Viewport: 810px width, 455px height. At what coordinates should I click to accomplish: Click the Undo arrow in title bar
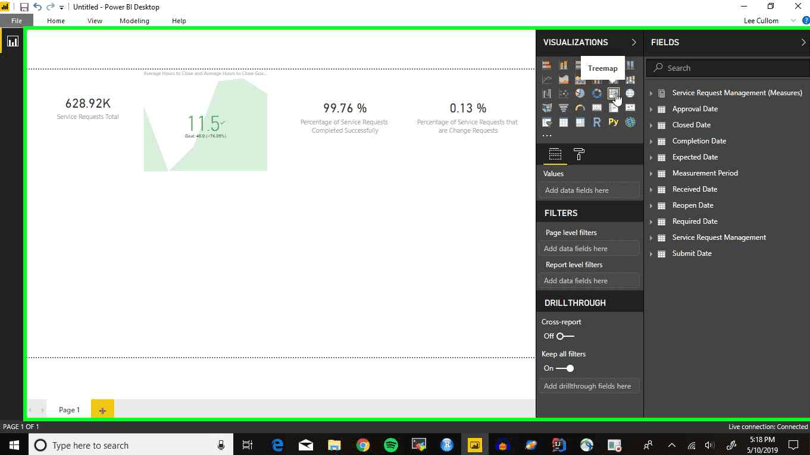pos(37,7)
